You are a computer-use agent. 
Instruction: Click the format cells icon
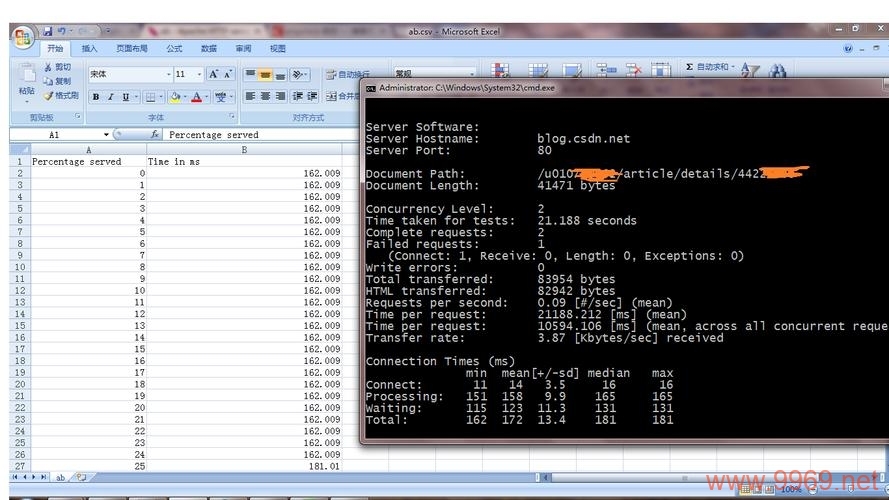click(661, 70)
